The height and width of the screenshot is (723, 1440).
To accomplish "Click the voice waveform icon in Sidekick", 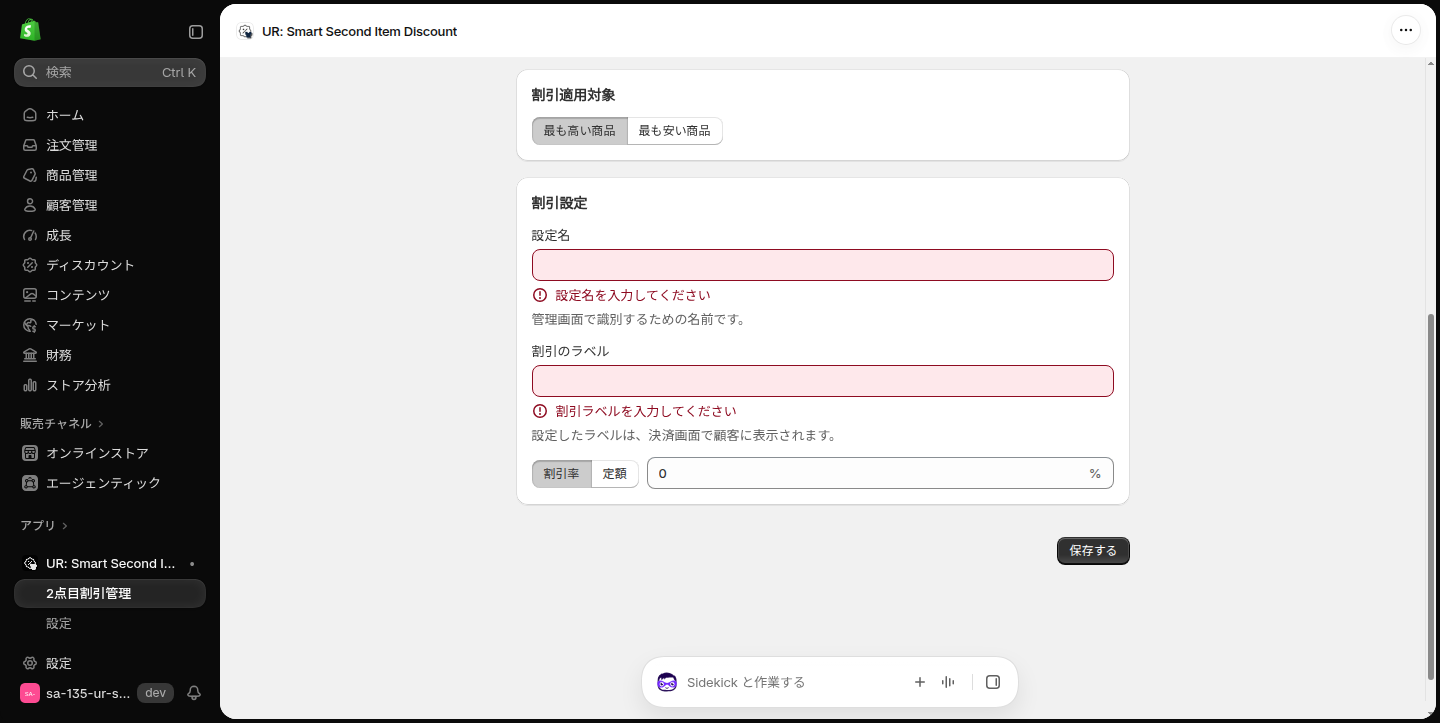I will pyautogui.click(x=948, y=682).
